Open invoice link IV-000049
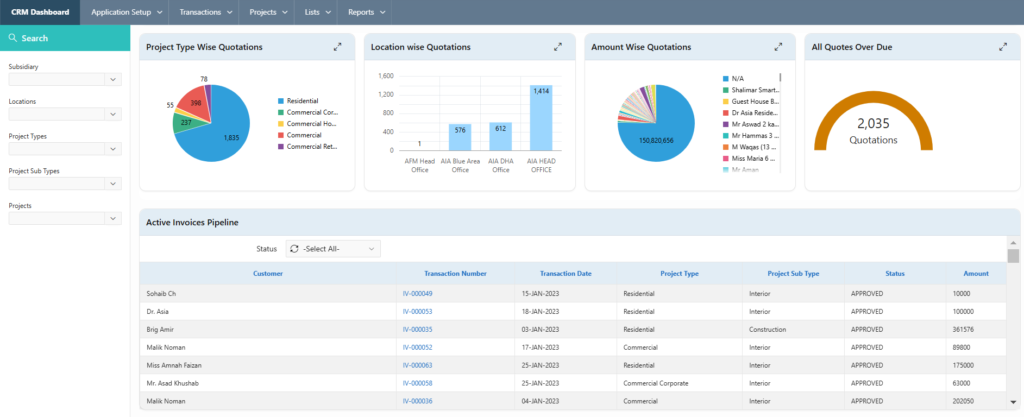Viewport: 1024px width, 417px height. [417, 293]
